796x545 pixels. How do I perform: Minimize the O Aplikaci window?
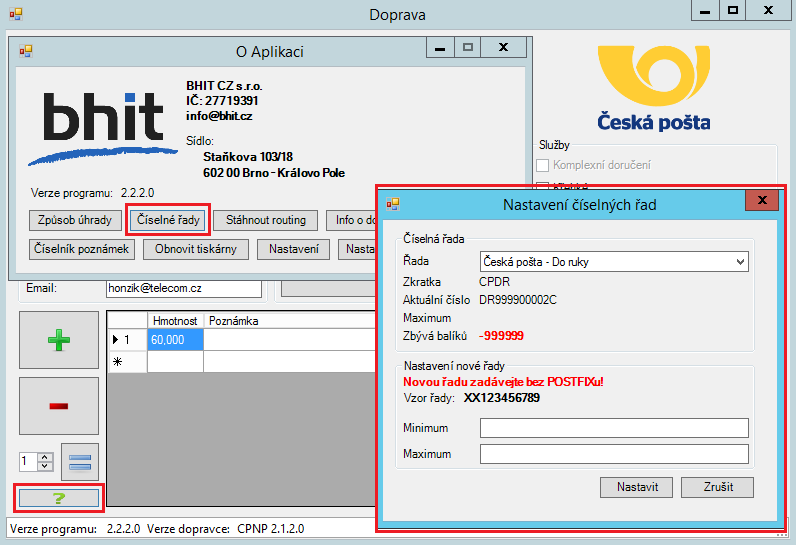pos(440,47)
